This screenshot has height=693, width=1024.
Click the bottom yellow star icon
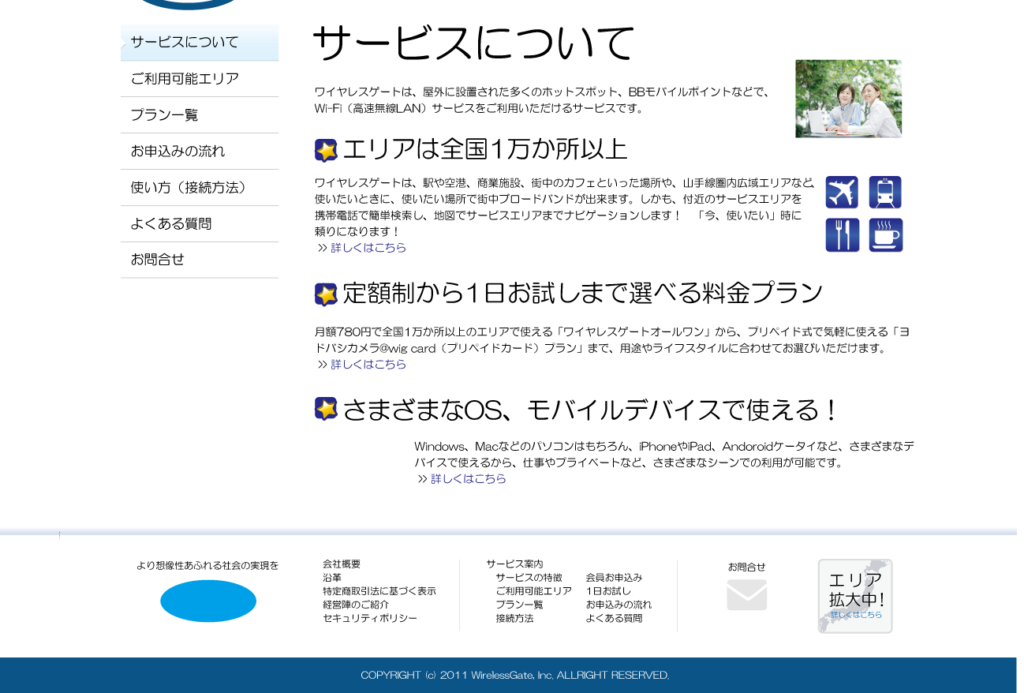pos(325,408)
